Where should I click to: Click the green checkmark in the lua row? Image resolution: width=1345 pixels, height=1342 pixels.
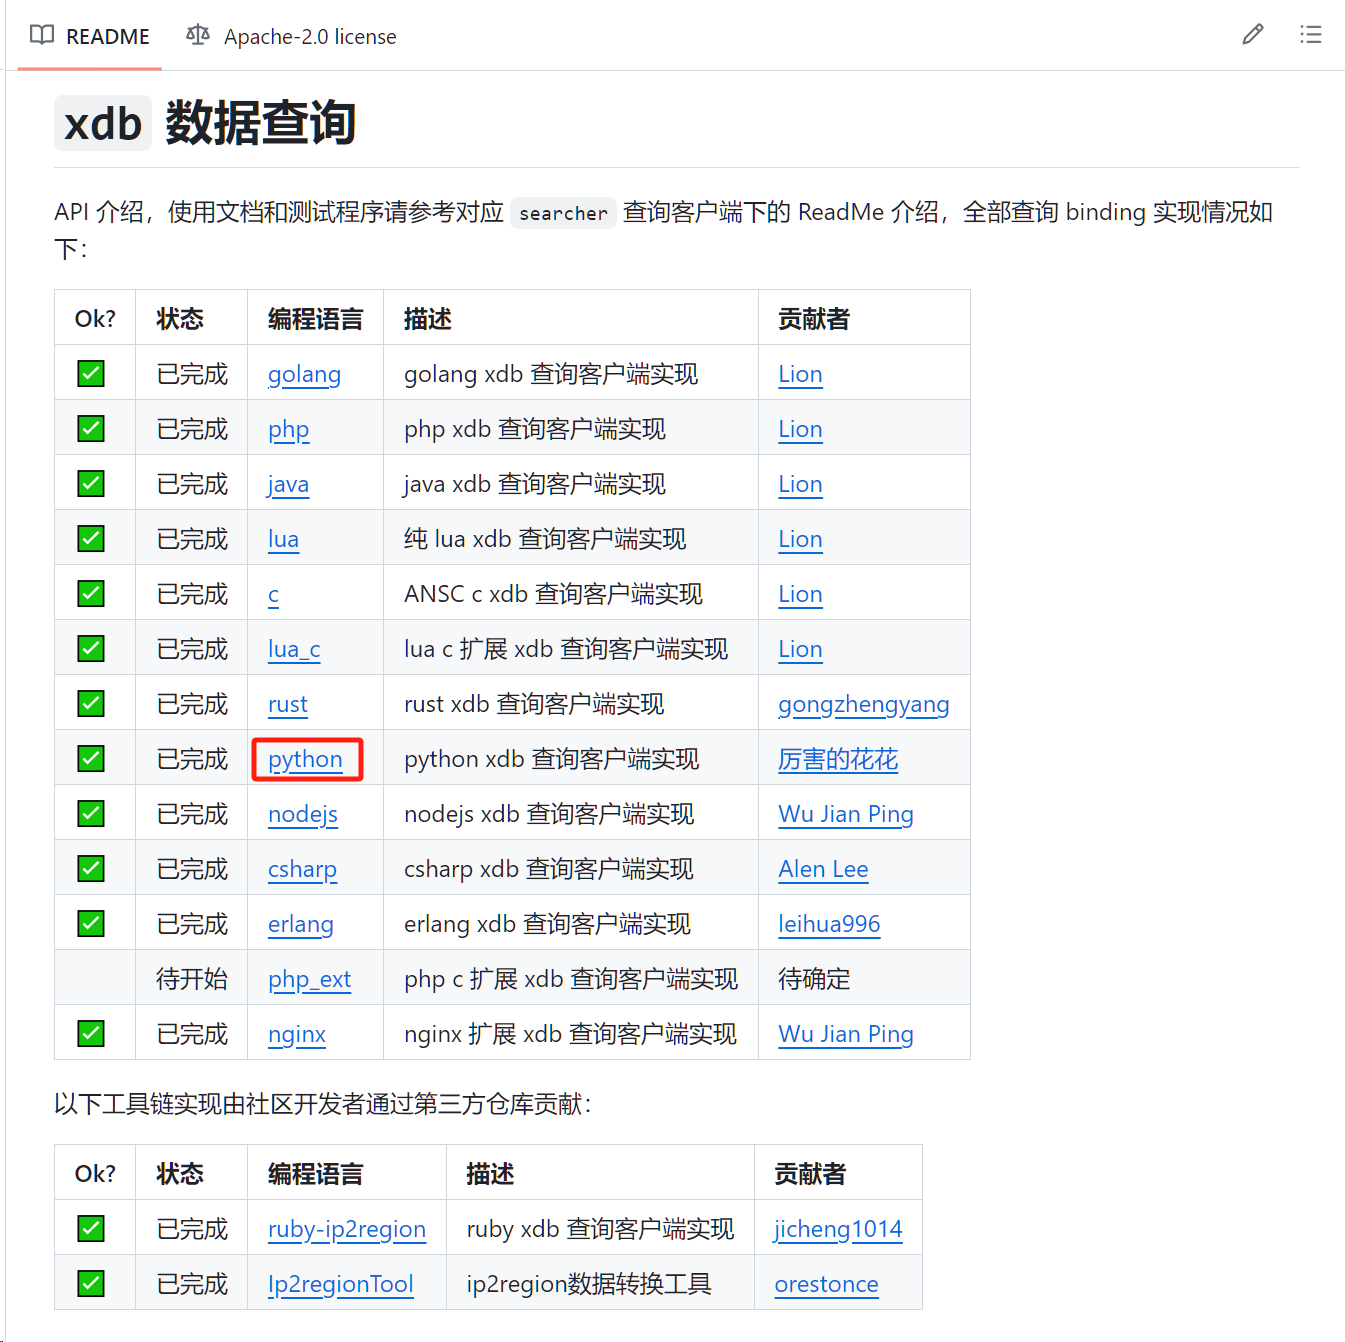pos(91,538)
